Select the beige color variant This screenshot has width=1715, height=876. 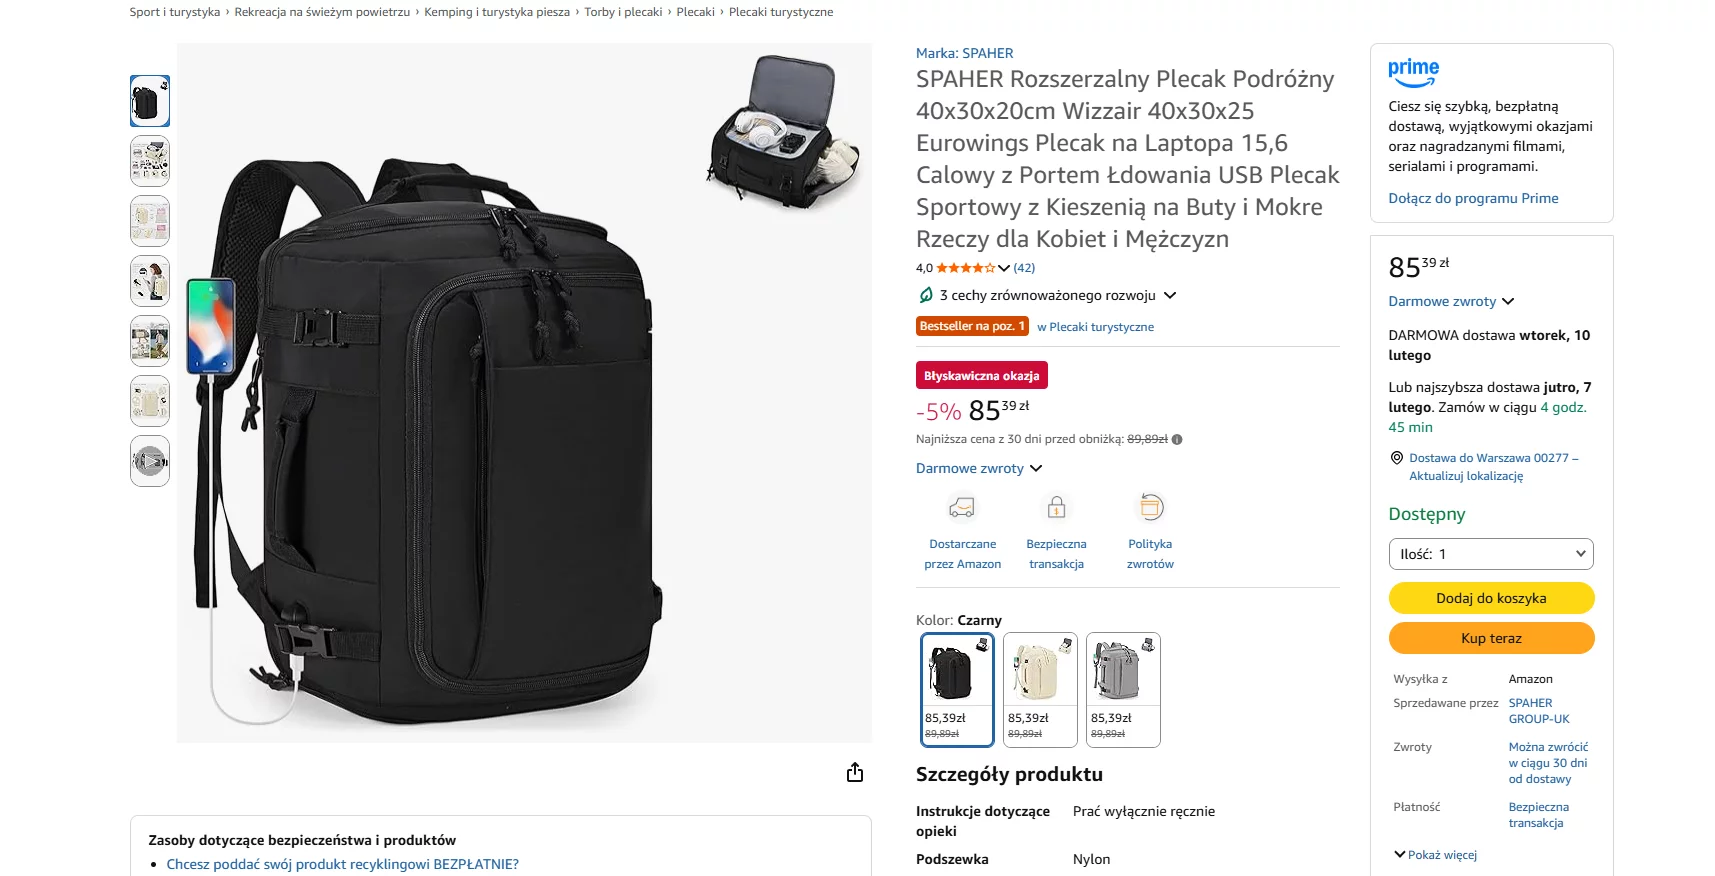(x=1040, y=690)
